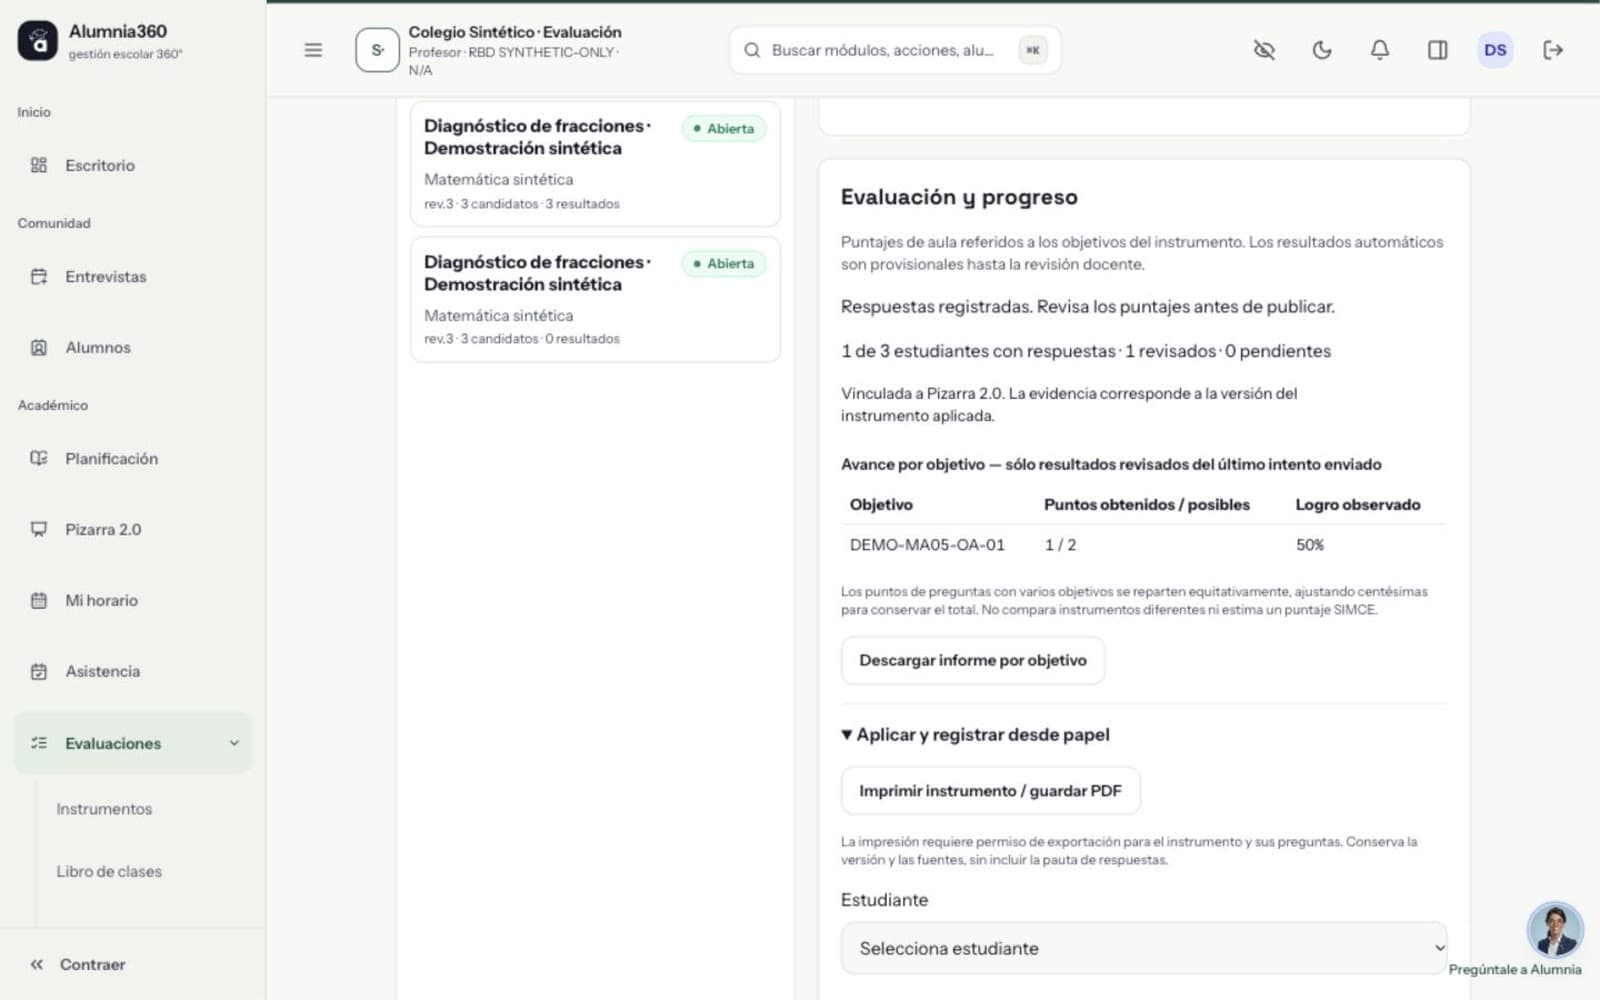The height and width of the screenshot is (1000, 1600).
Task: Click the 1 / 2 points cell
Action: coord(1060,545)
